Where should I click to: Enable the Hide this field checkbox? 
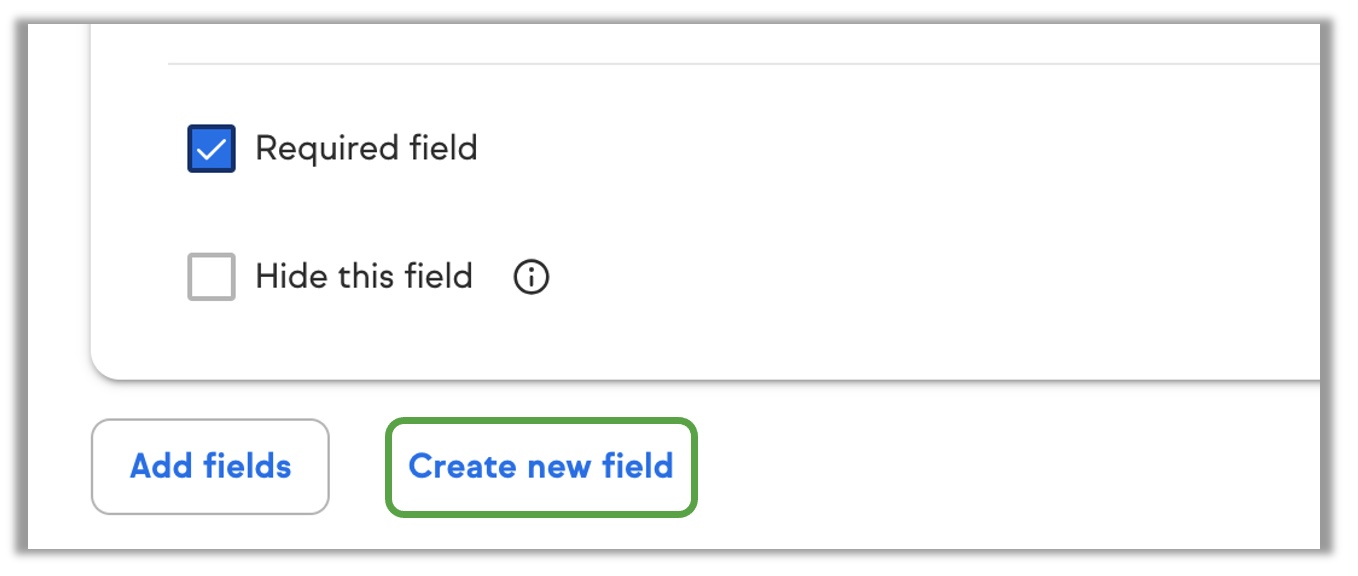pyautogui.click(x=211, y=277)
